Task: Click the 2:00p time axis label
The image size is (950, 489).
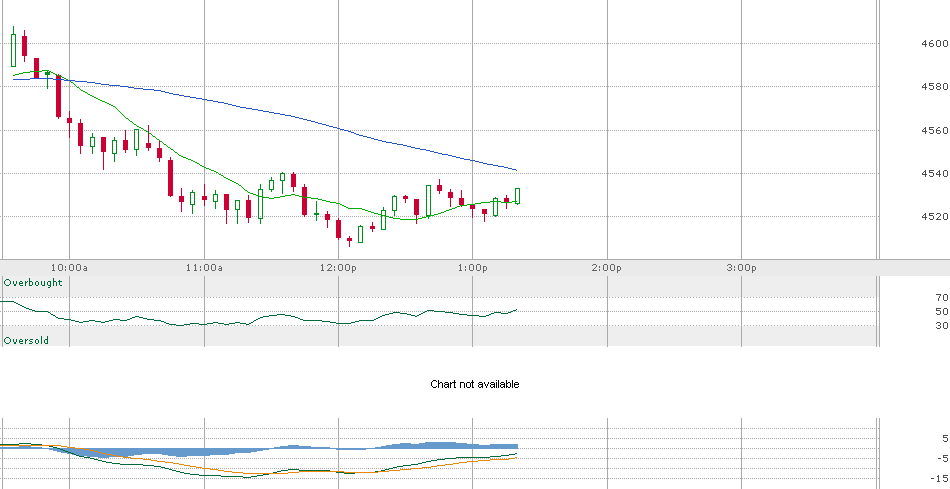Action: point(607,268)
